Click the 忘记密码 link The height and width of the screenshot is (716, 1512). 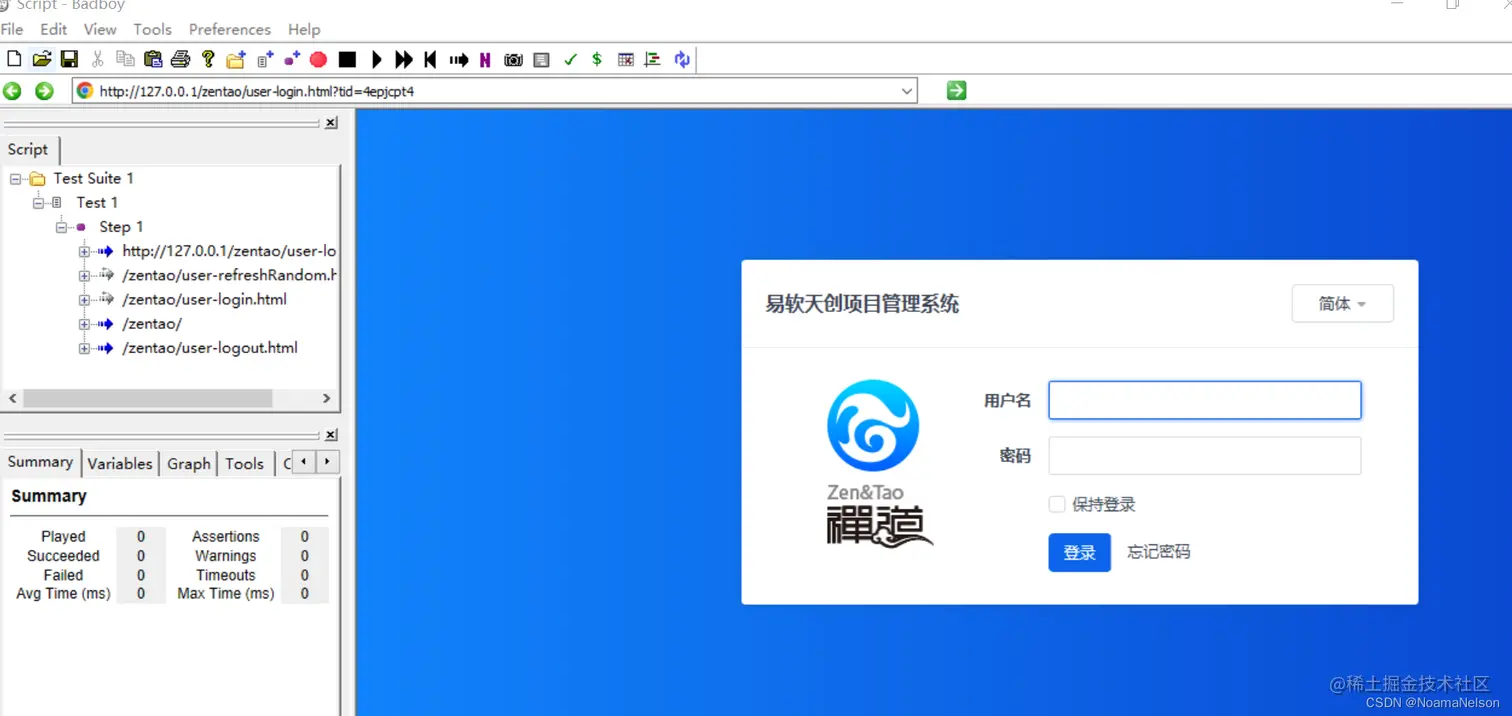click(x=1158, y=551)
